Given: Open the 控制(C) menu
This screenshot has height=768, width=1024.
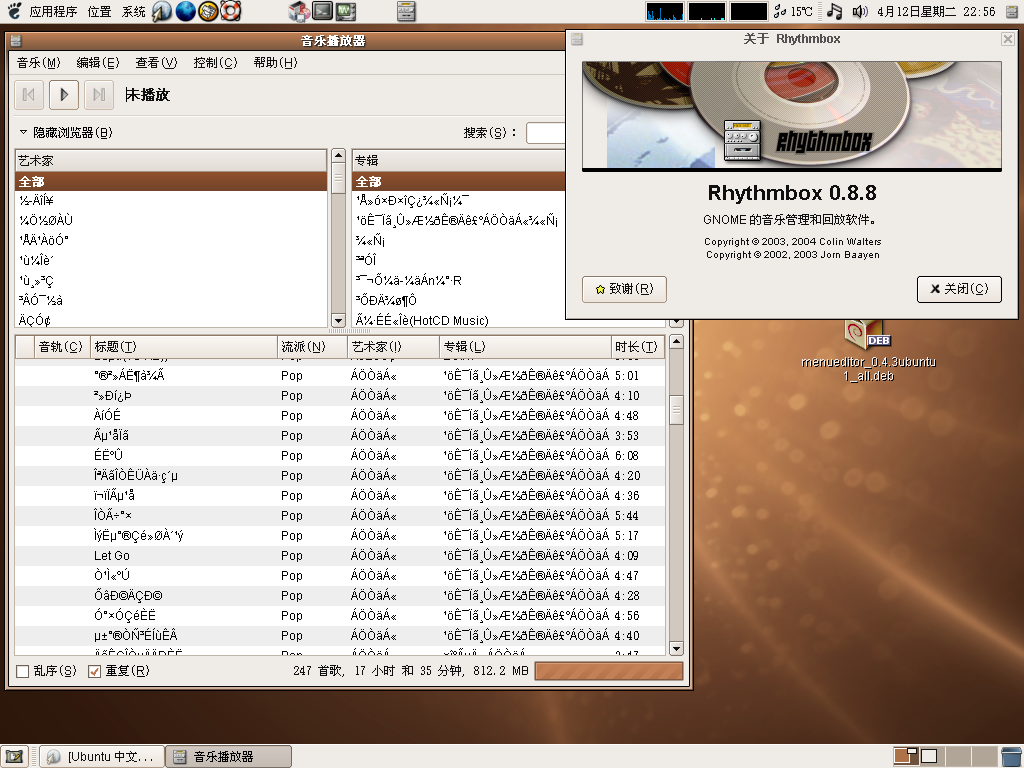Looking at the screenshot, I should pyautogui.click(x=216, y=63).
